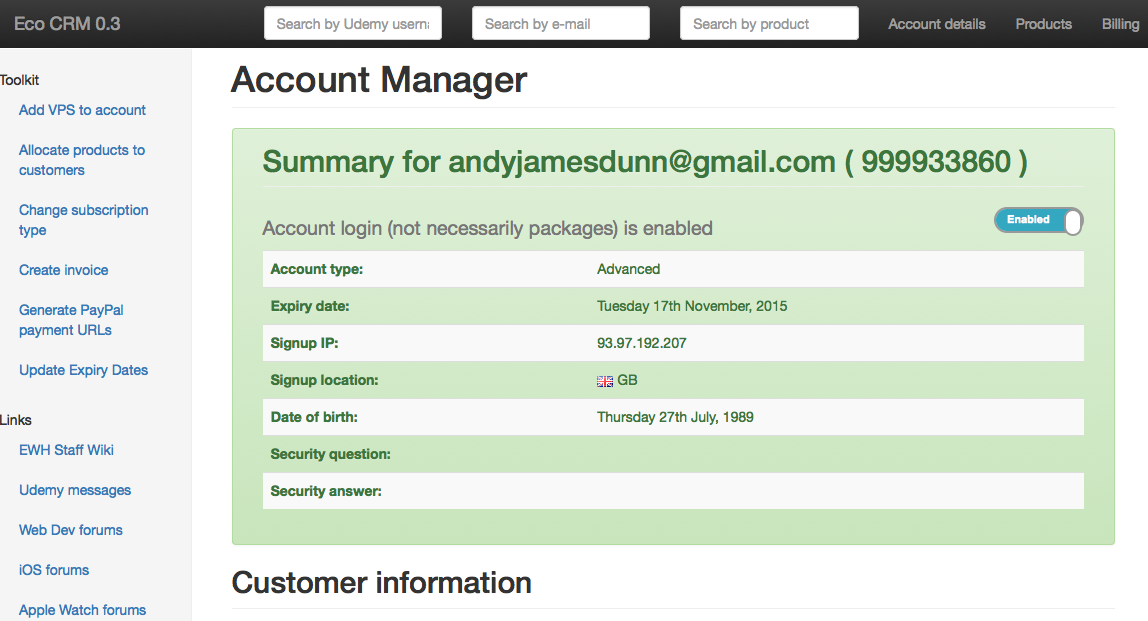Open the Apple Watch forums link
This screenshot has width=1148, height=621.
82,610
